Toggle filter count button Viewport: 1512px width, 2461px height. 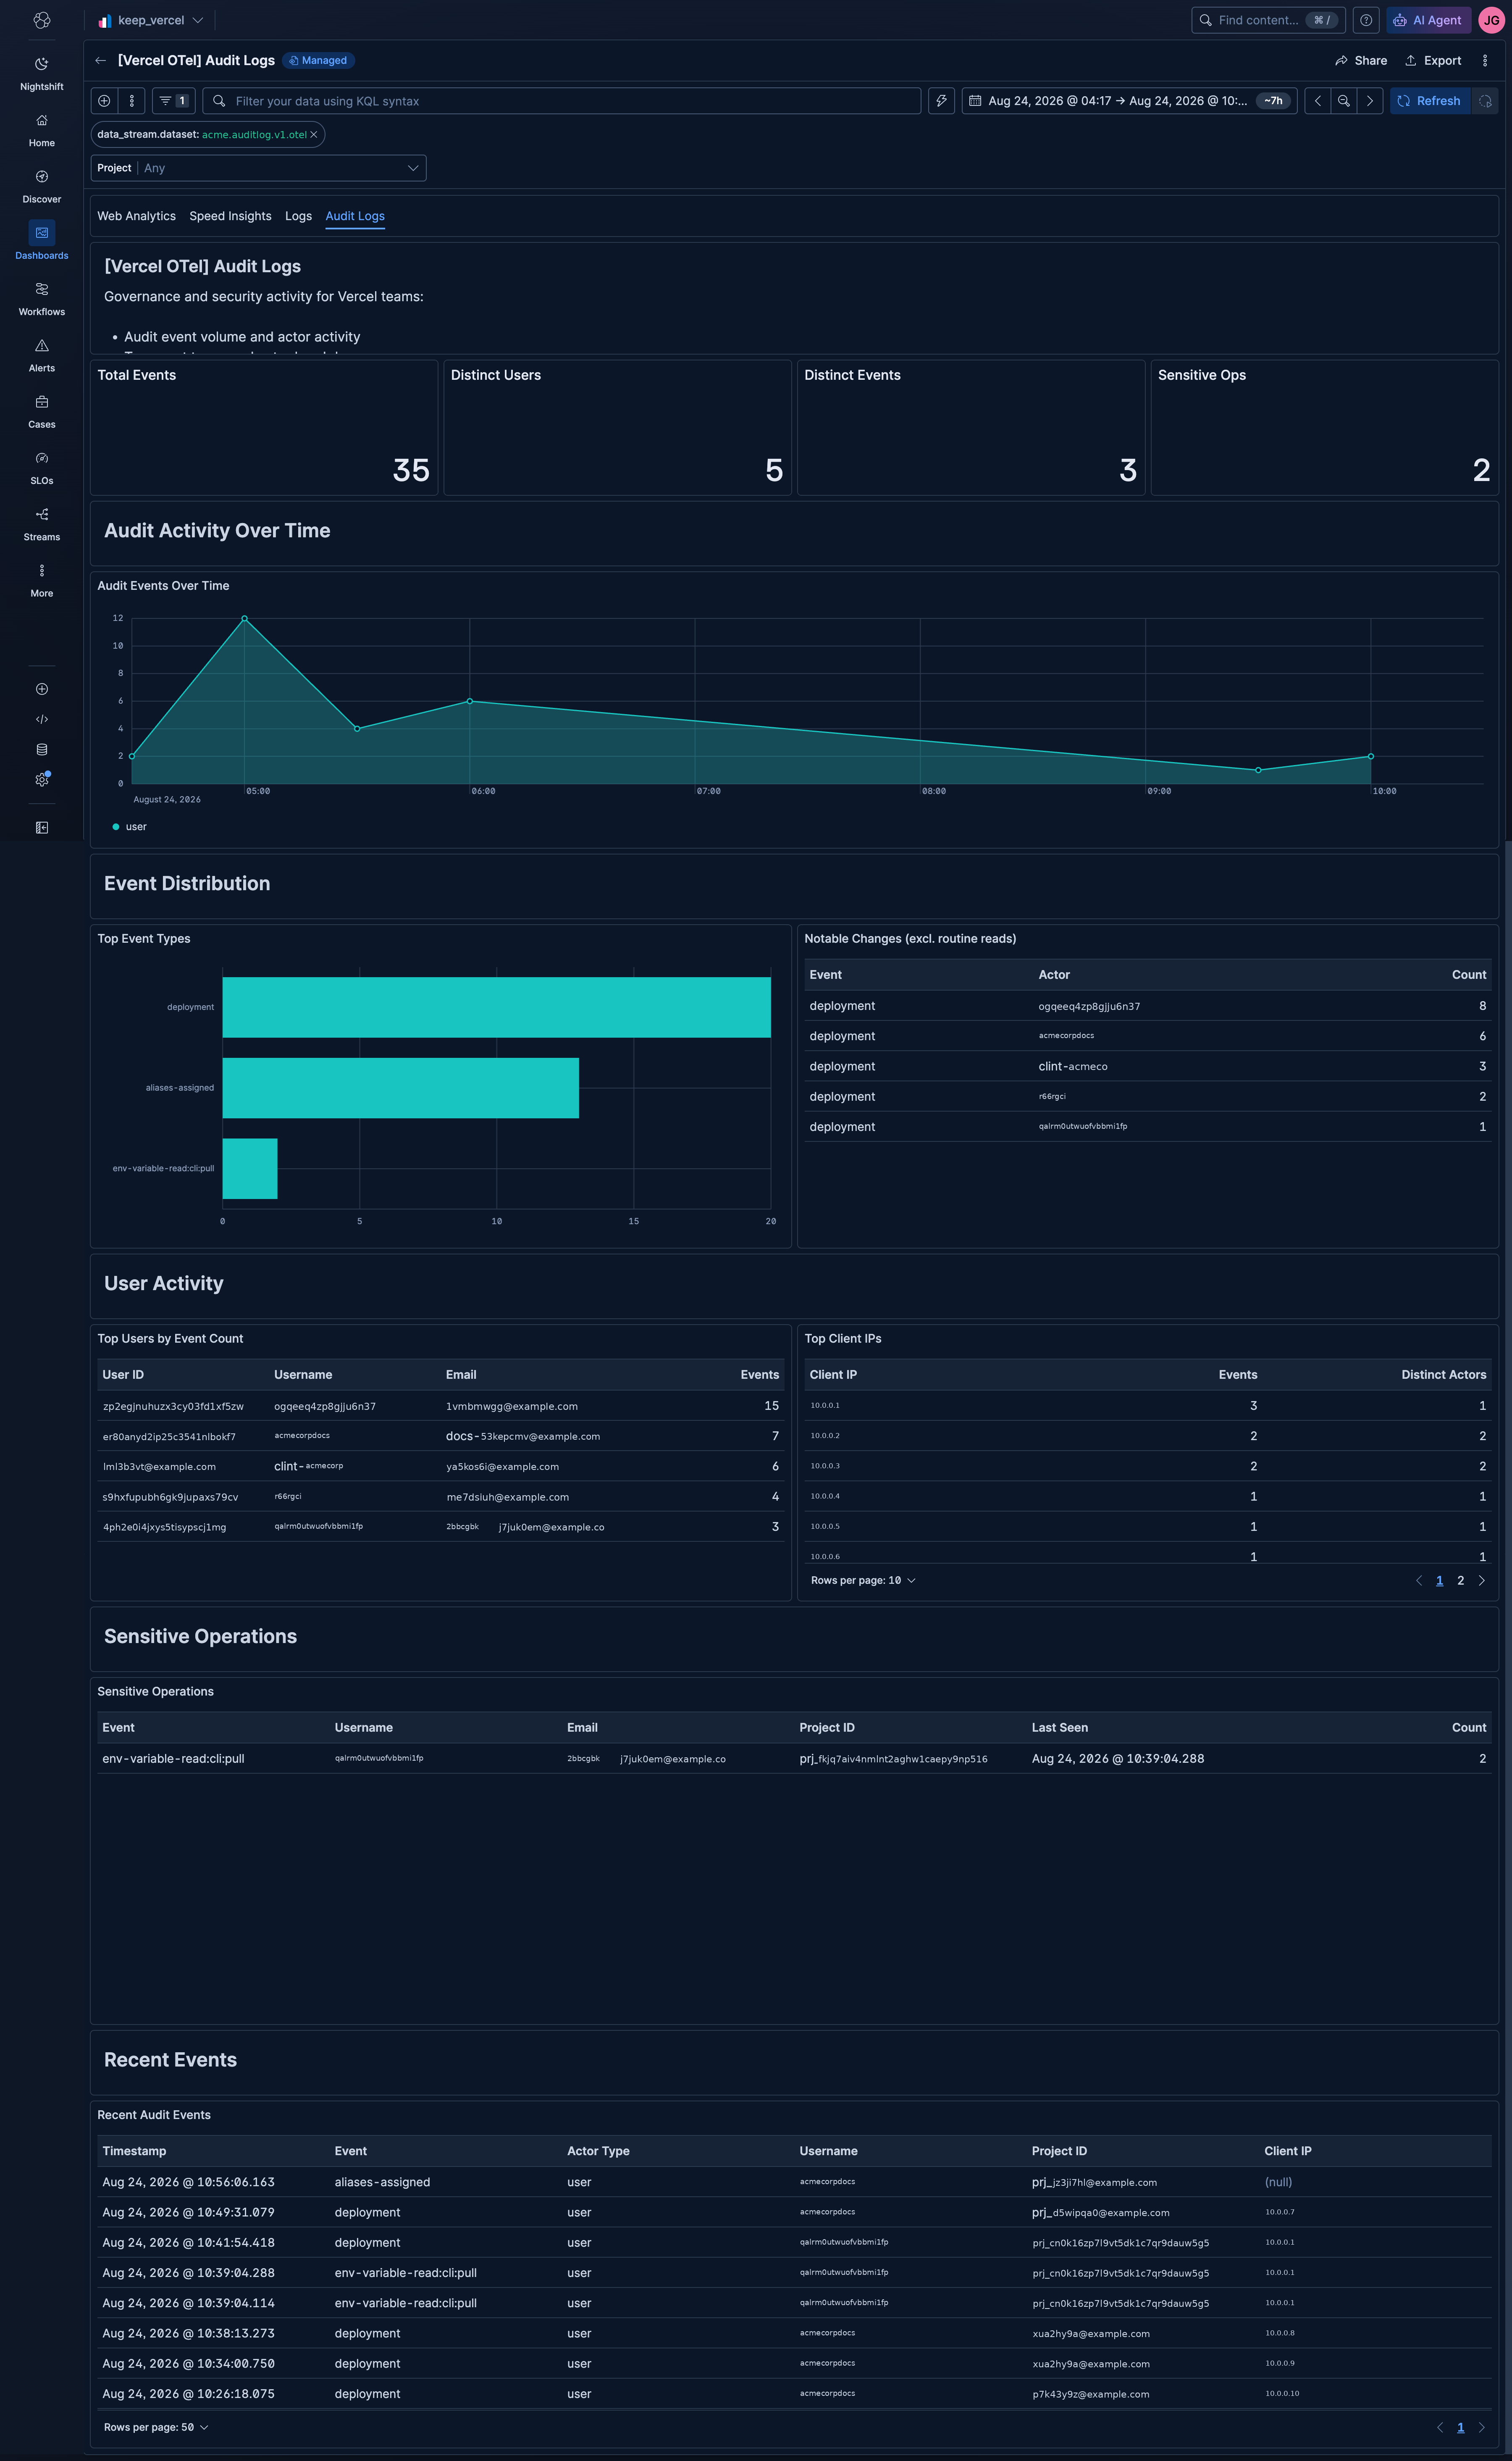click(x=174, y=101)
